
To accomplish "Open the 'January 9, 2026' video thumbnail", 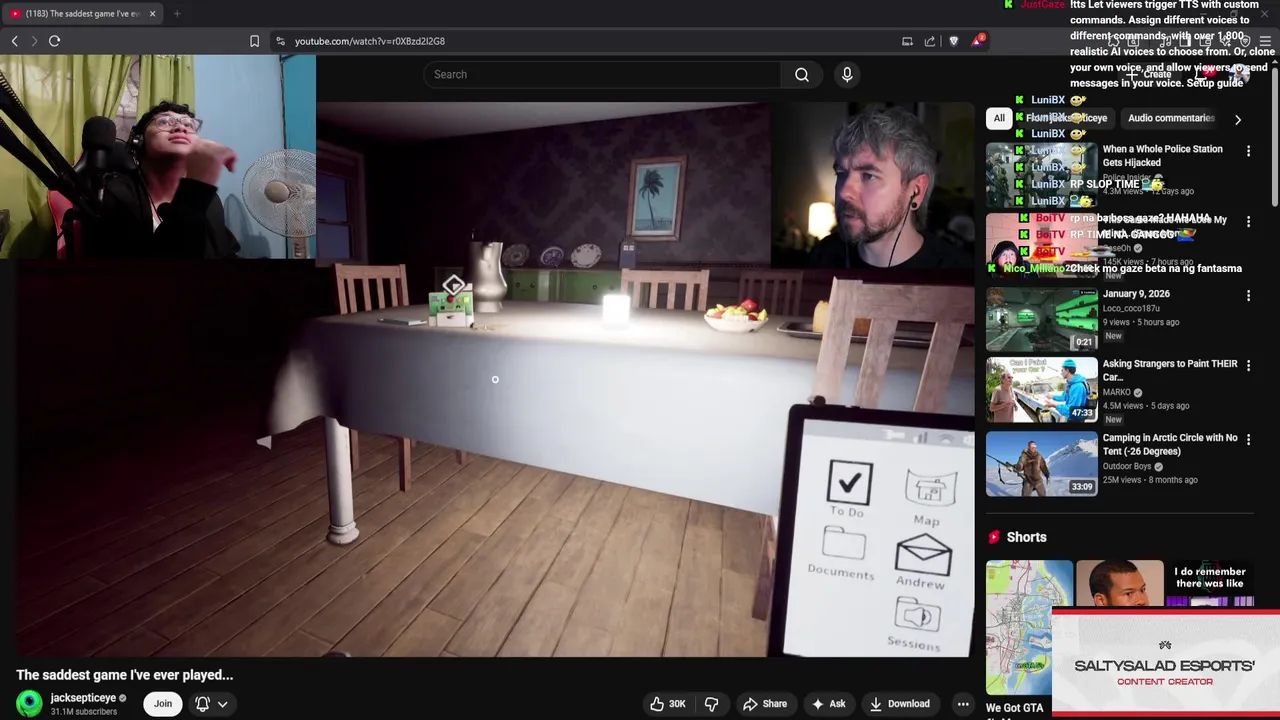I will pyautogui.click(x=1042, y=319).
